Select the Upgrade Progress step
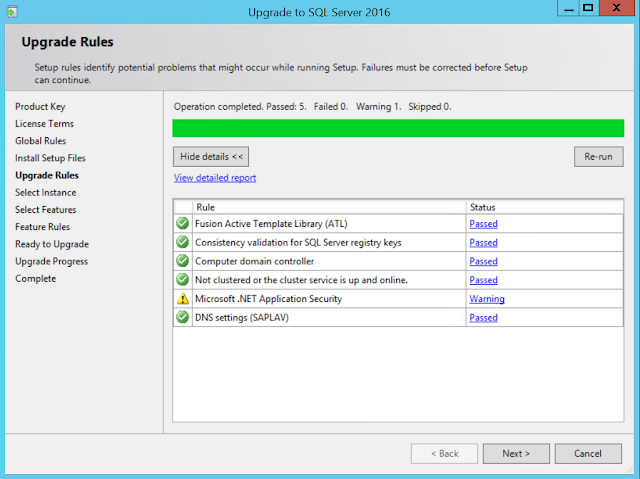640x479 pixels. point(51,262)
